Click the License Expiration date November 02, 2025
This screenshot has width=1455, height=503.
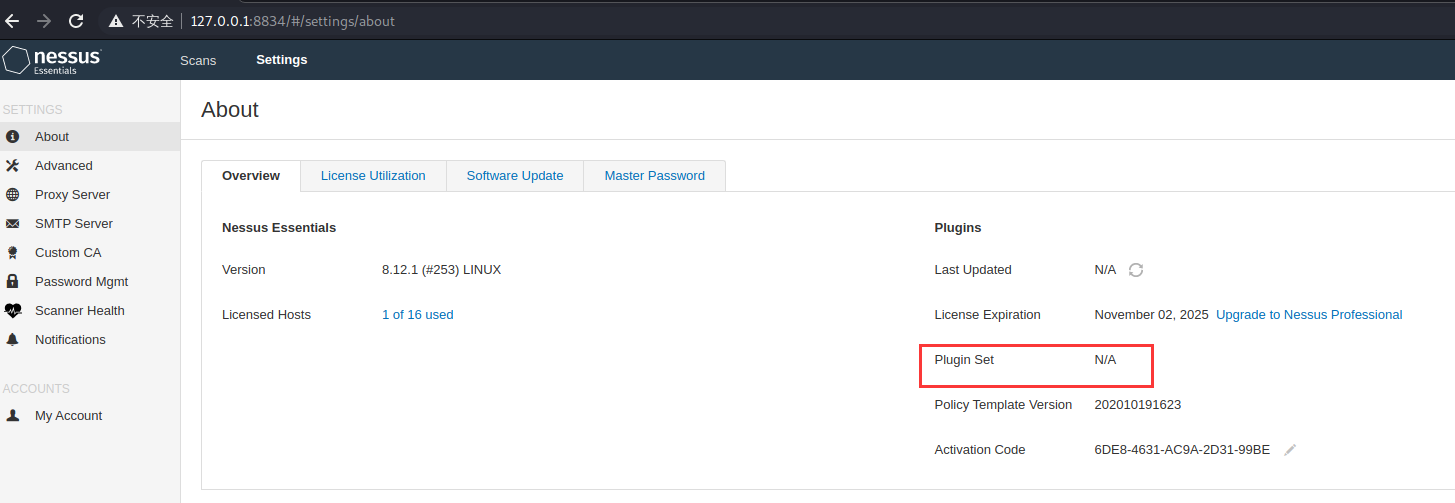click(1151, 315)
